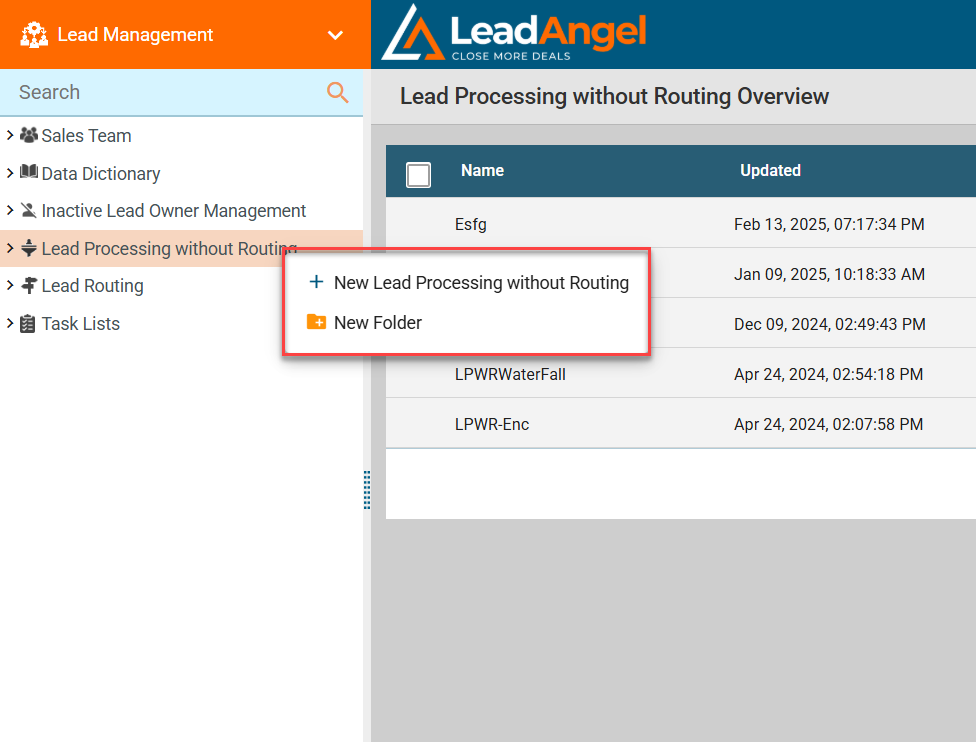Expand the Task Lists tree node
Viewport: 976px width, 742px height.
click(10, 323)
